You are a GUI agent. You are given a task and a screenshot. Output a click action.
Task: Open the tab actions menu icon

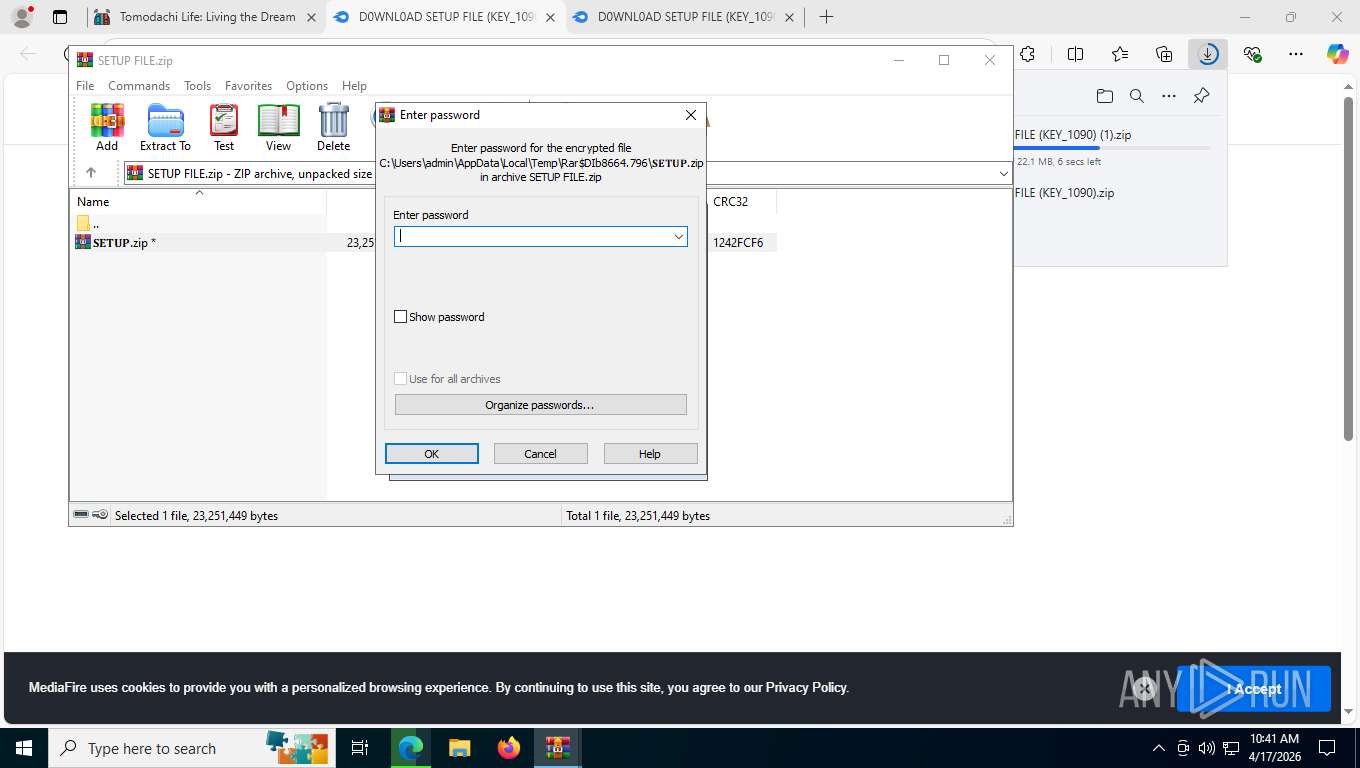tap(60, 17)
